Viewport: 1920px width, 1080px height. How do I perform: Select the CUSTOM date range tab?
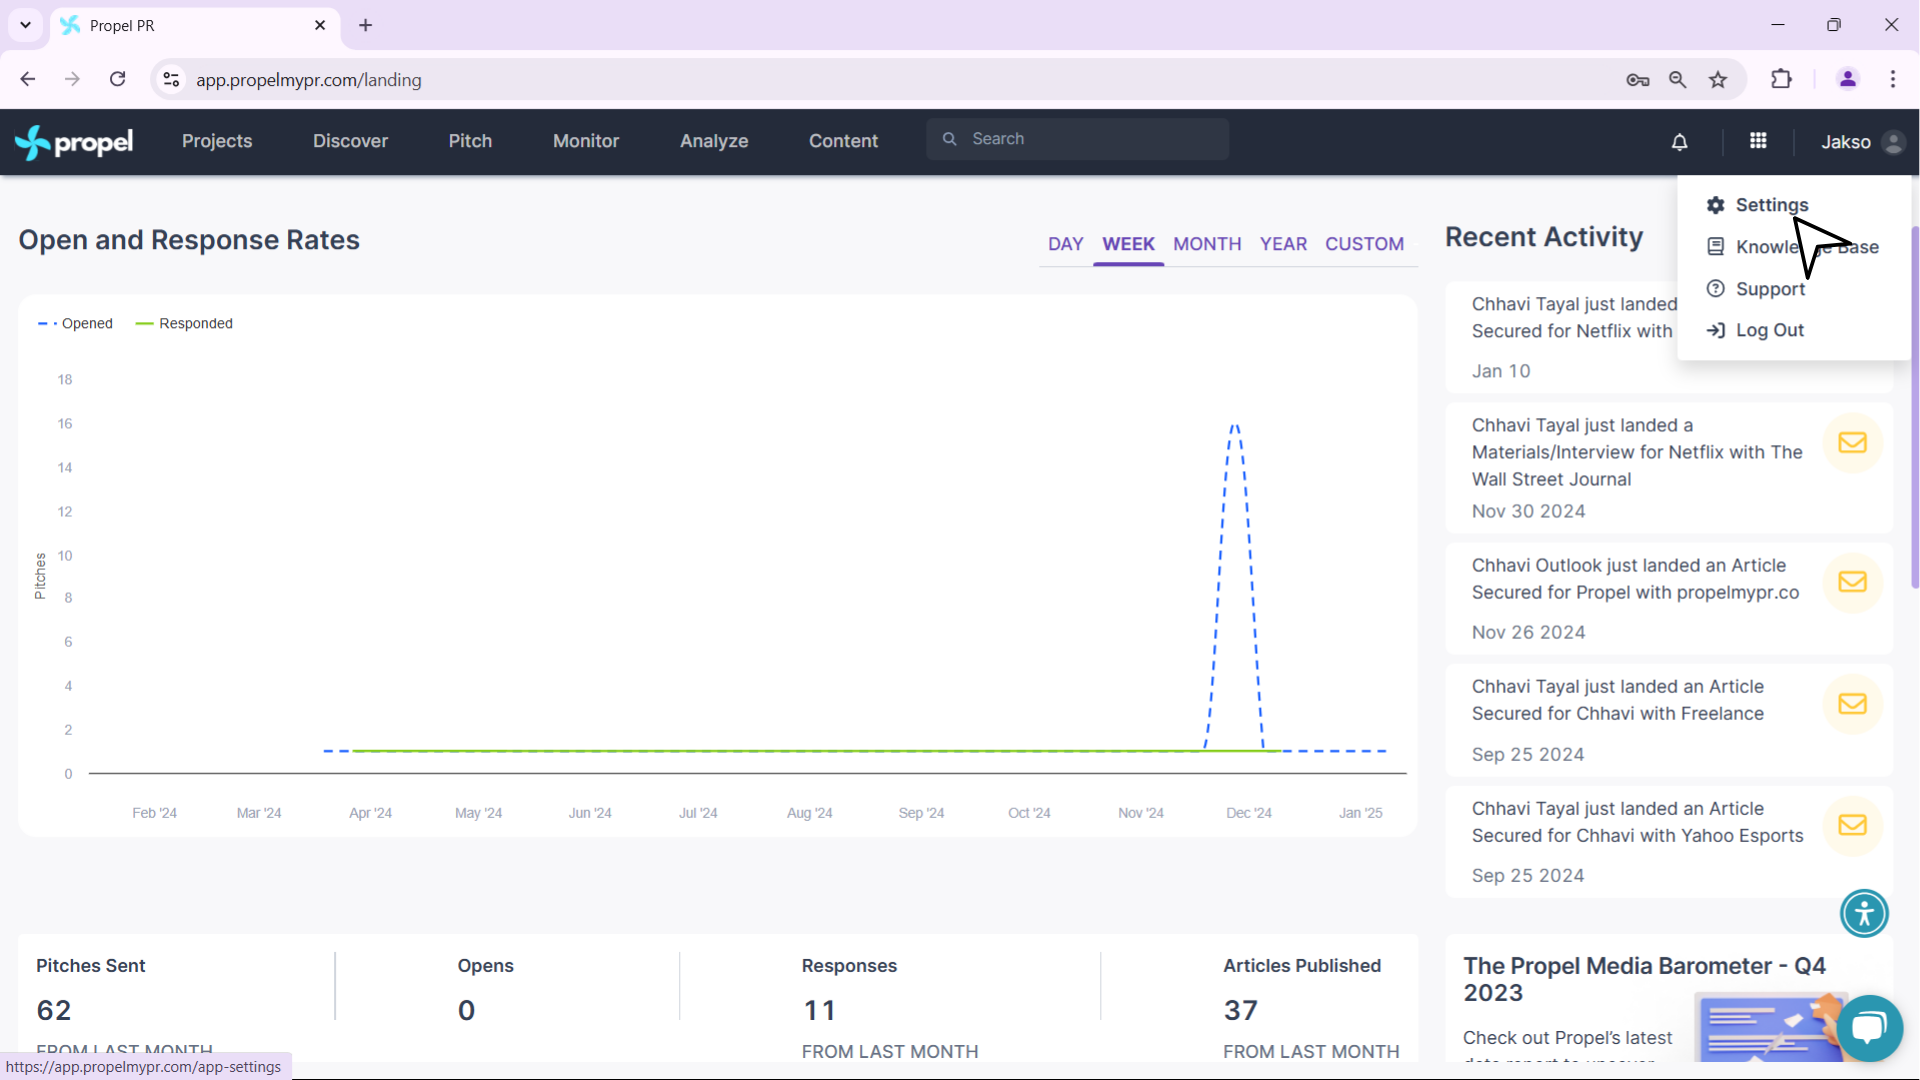[x=1364, y=244]
